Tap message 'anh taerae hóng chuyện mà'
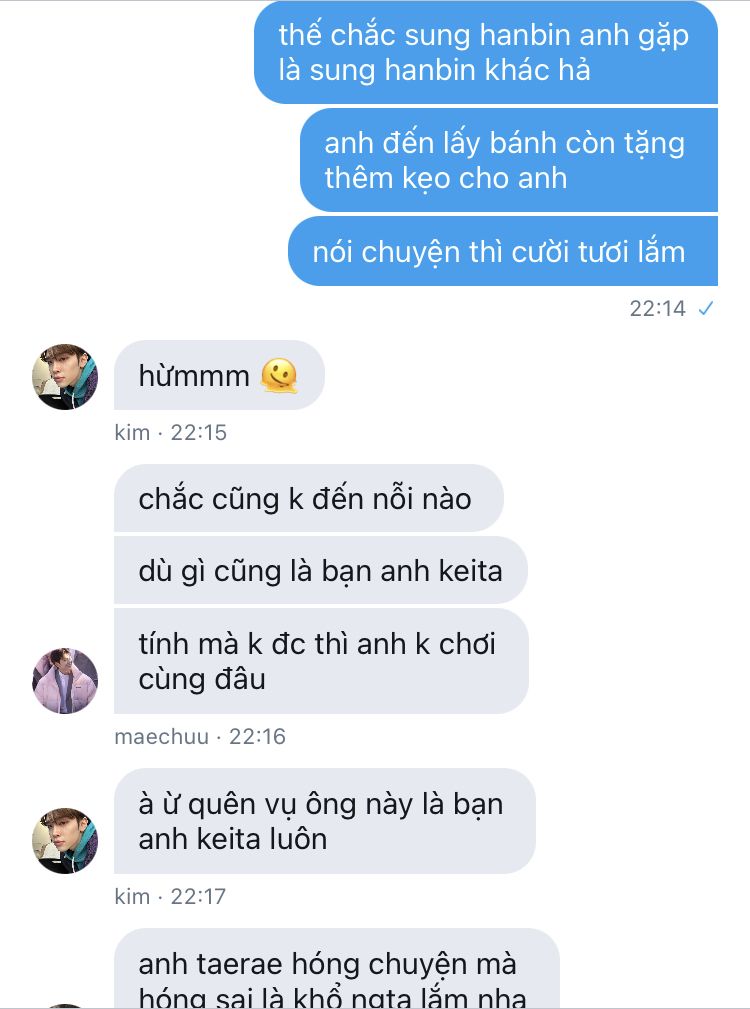This screenshot has height=1009, width=750. [x=337, y=968]
